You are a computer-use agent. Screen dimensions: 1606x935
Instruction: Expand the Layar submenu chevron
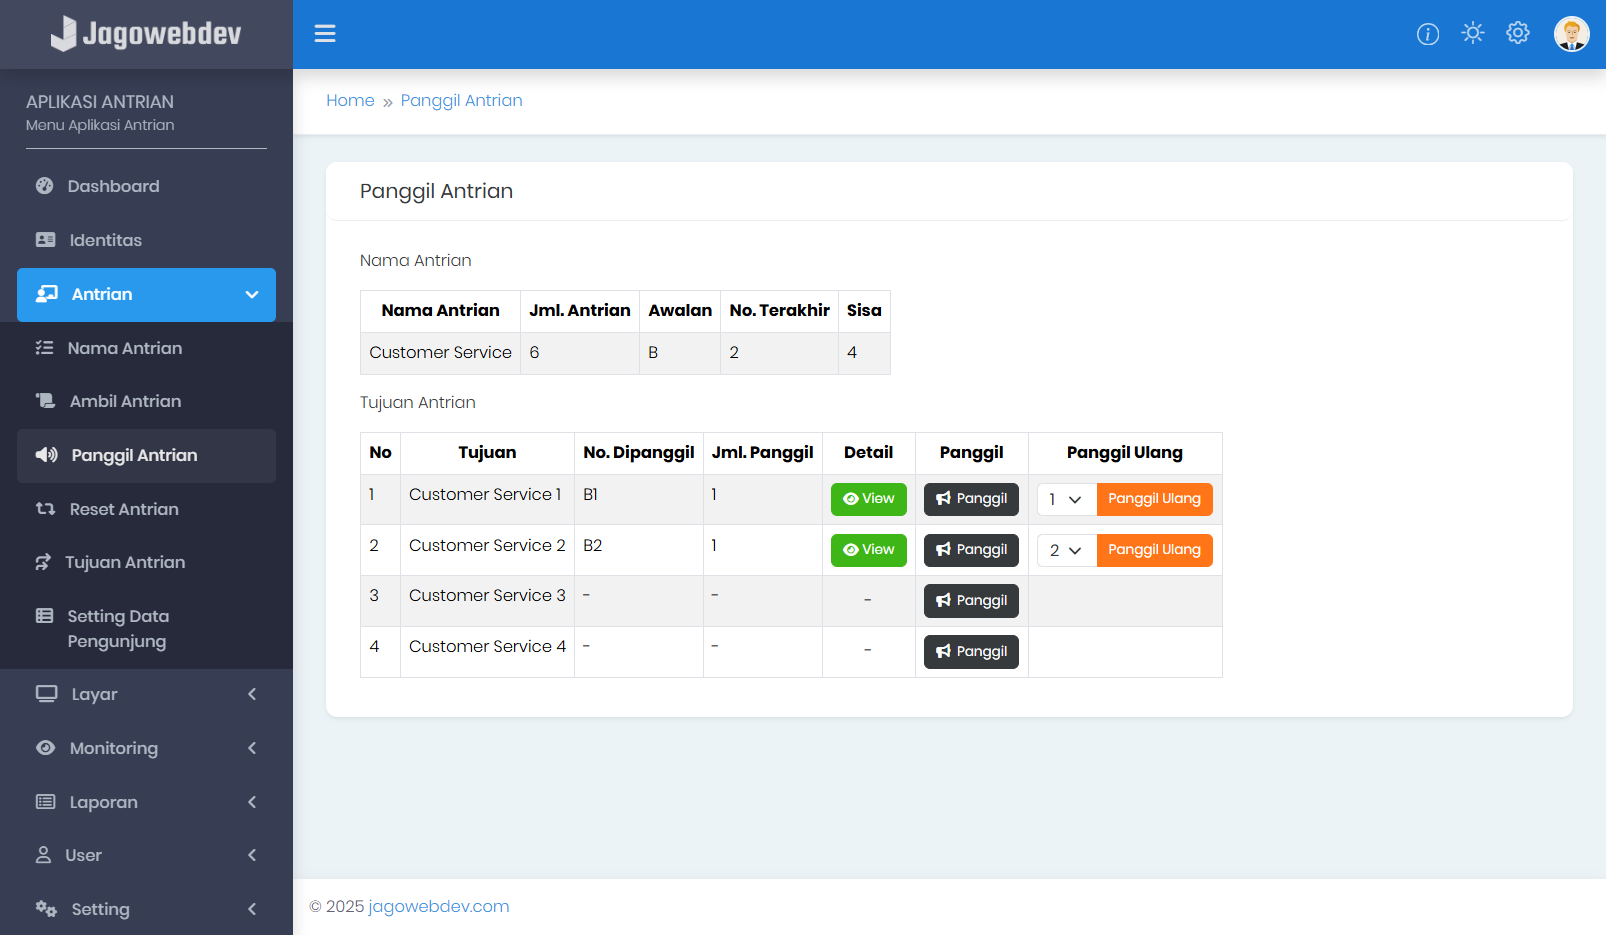pos(252,694)
